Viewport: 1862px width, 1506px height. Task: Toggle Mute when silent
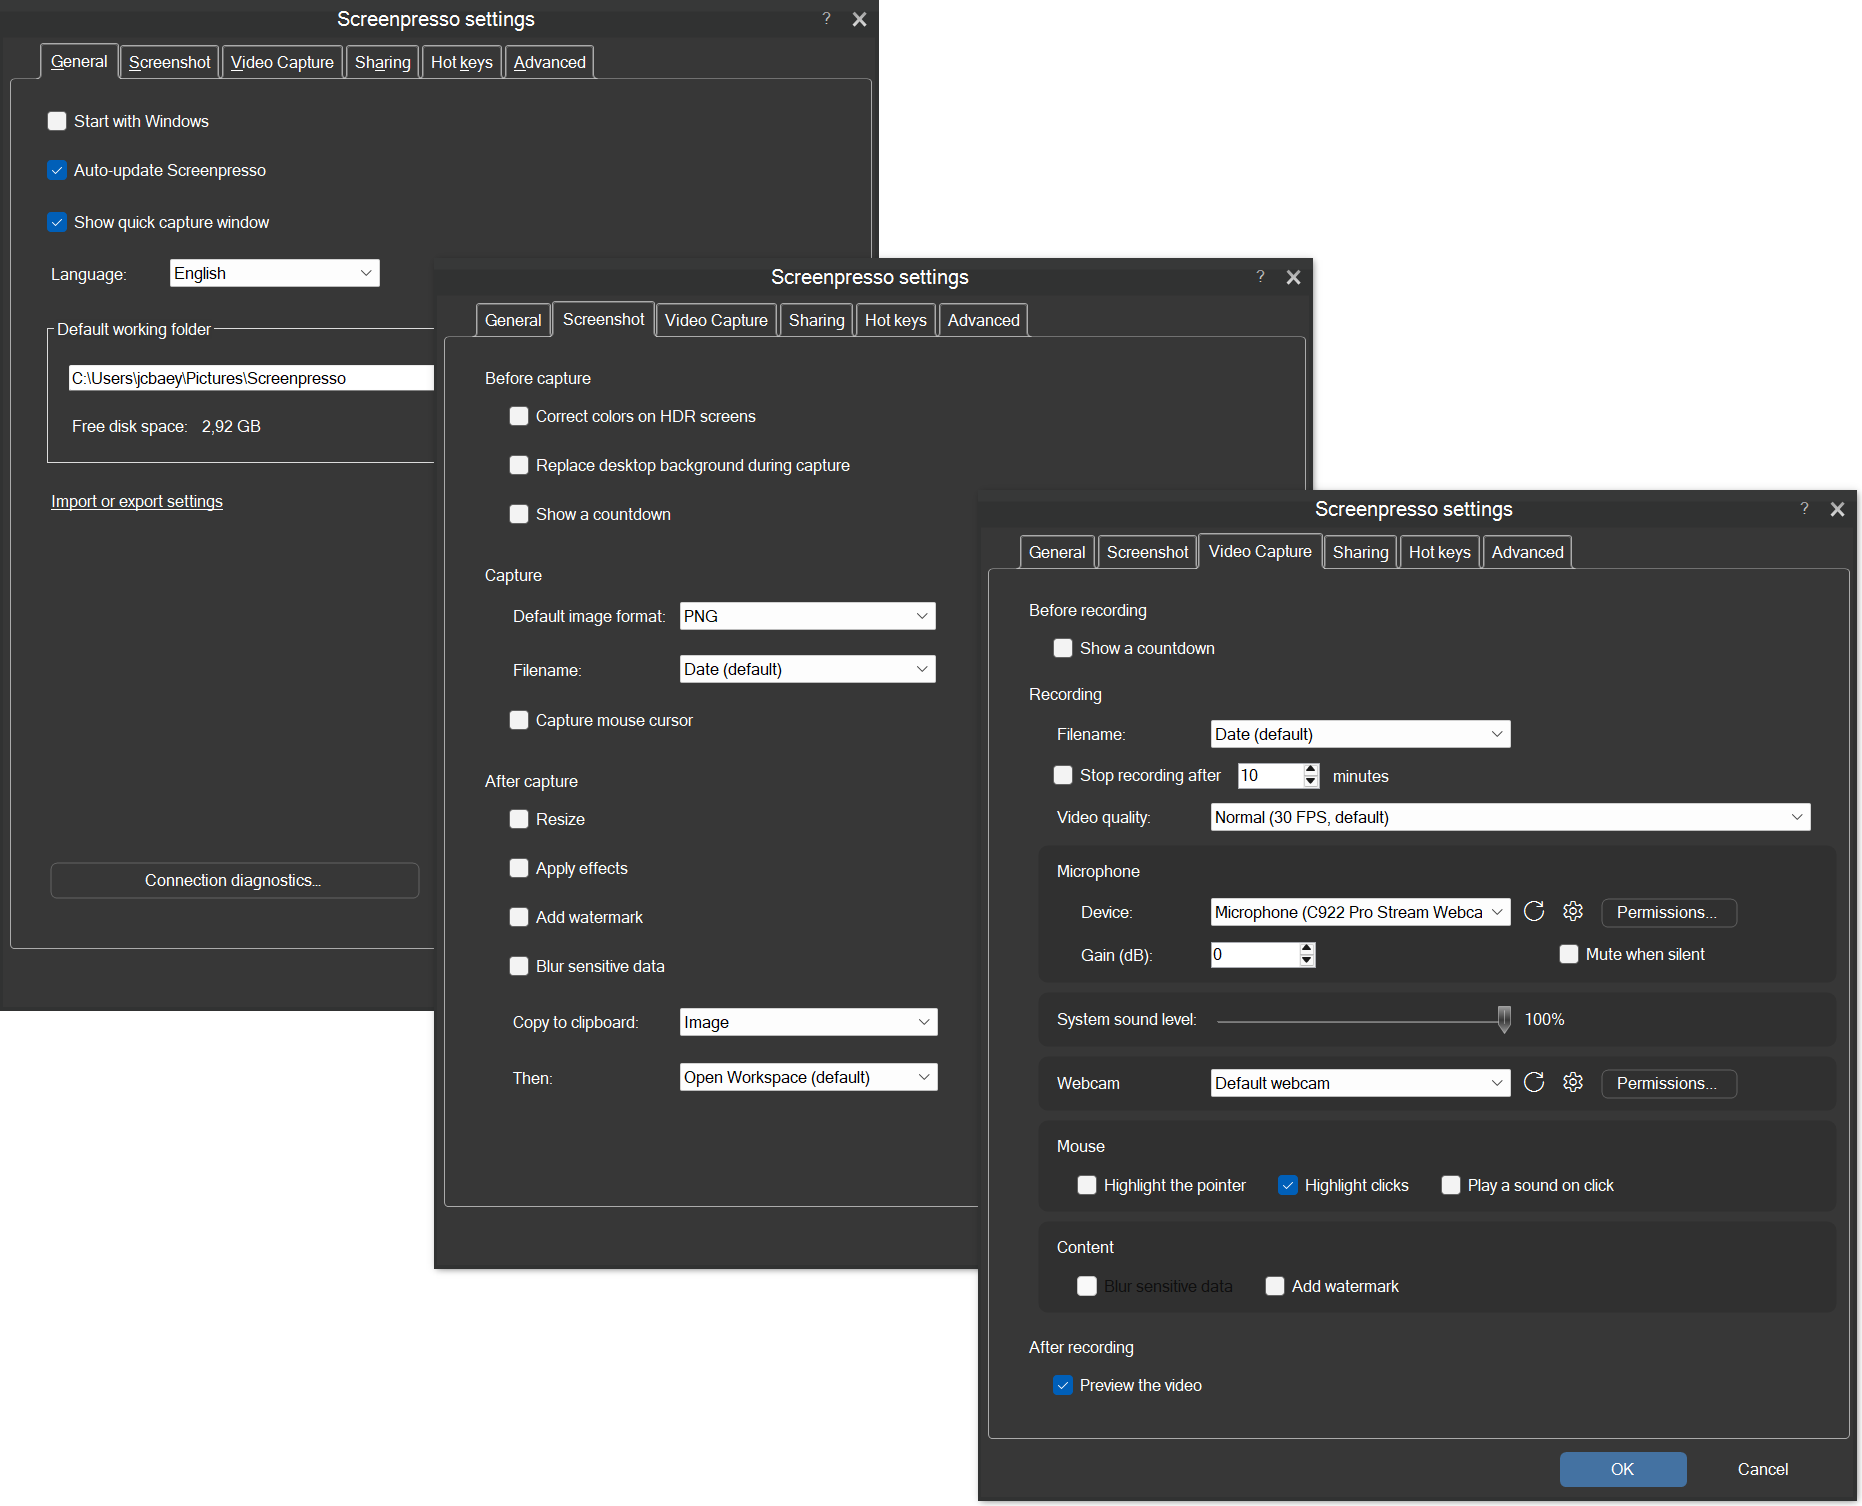pyautogui.click(x=1569, y=954)
